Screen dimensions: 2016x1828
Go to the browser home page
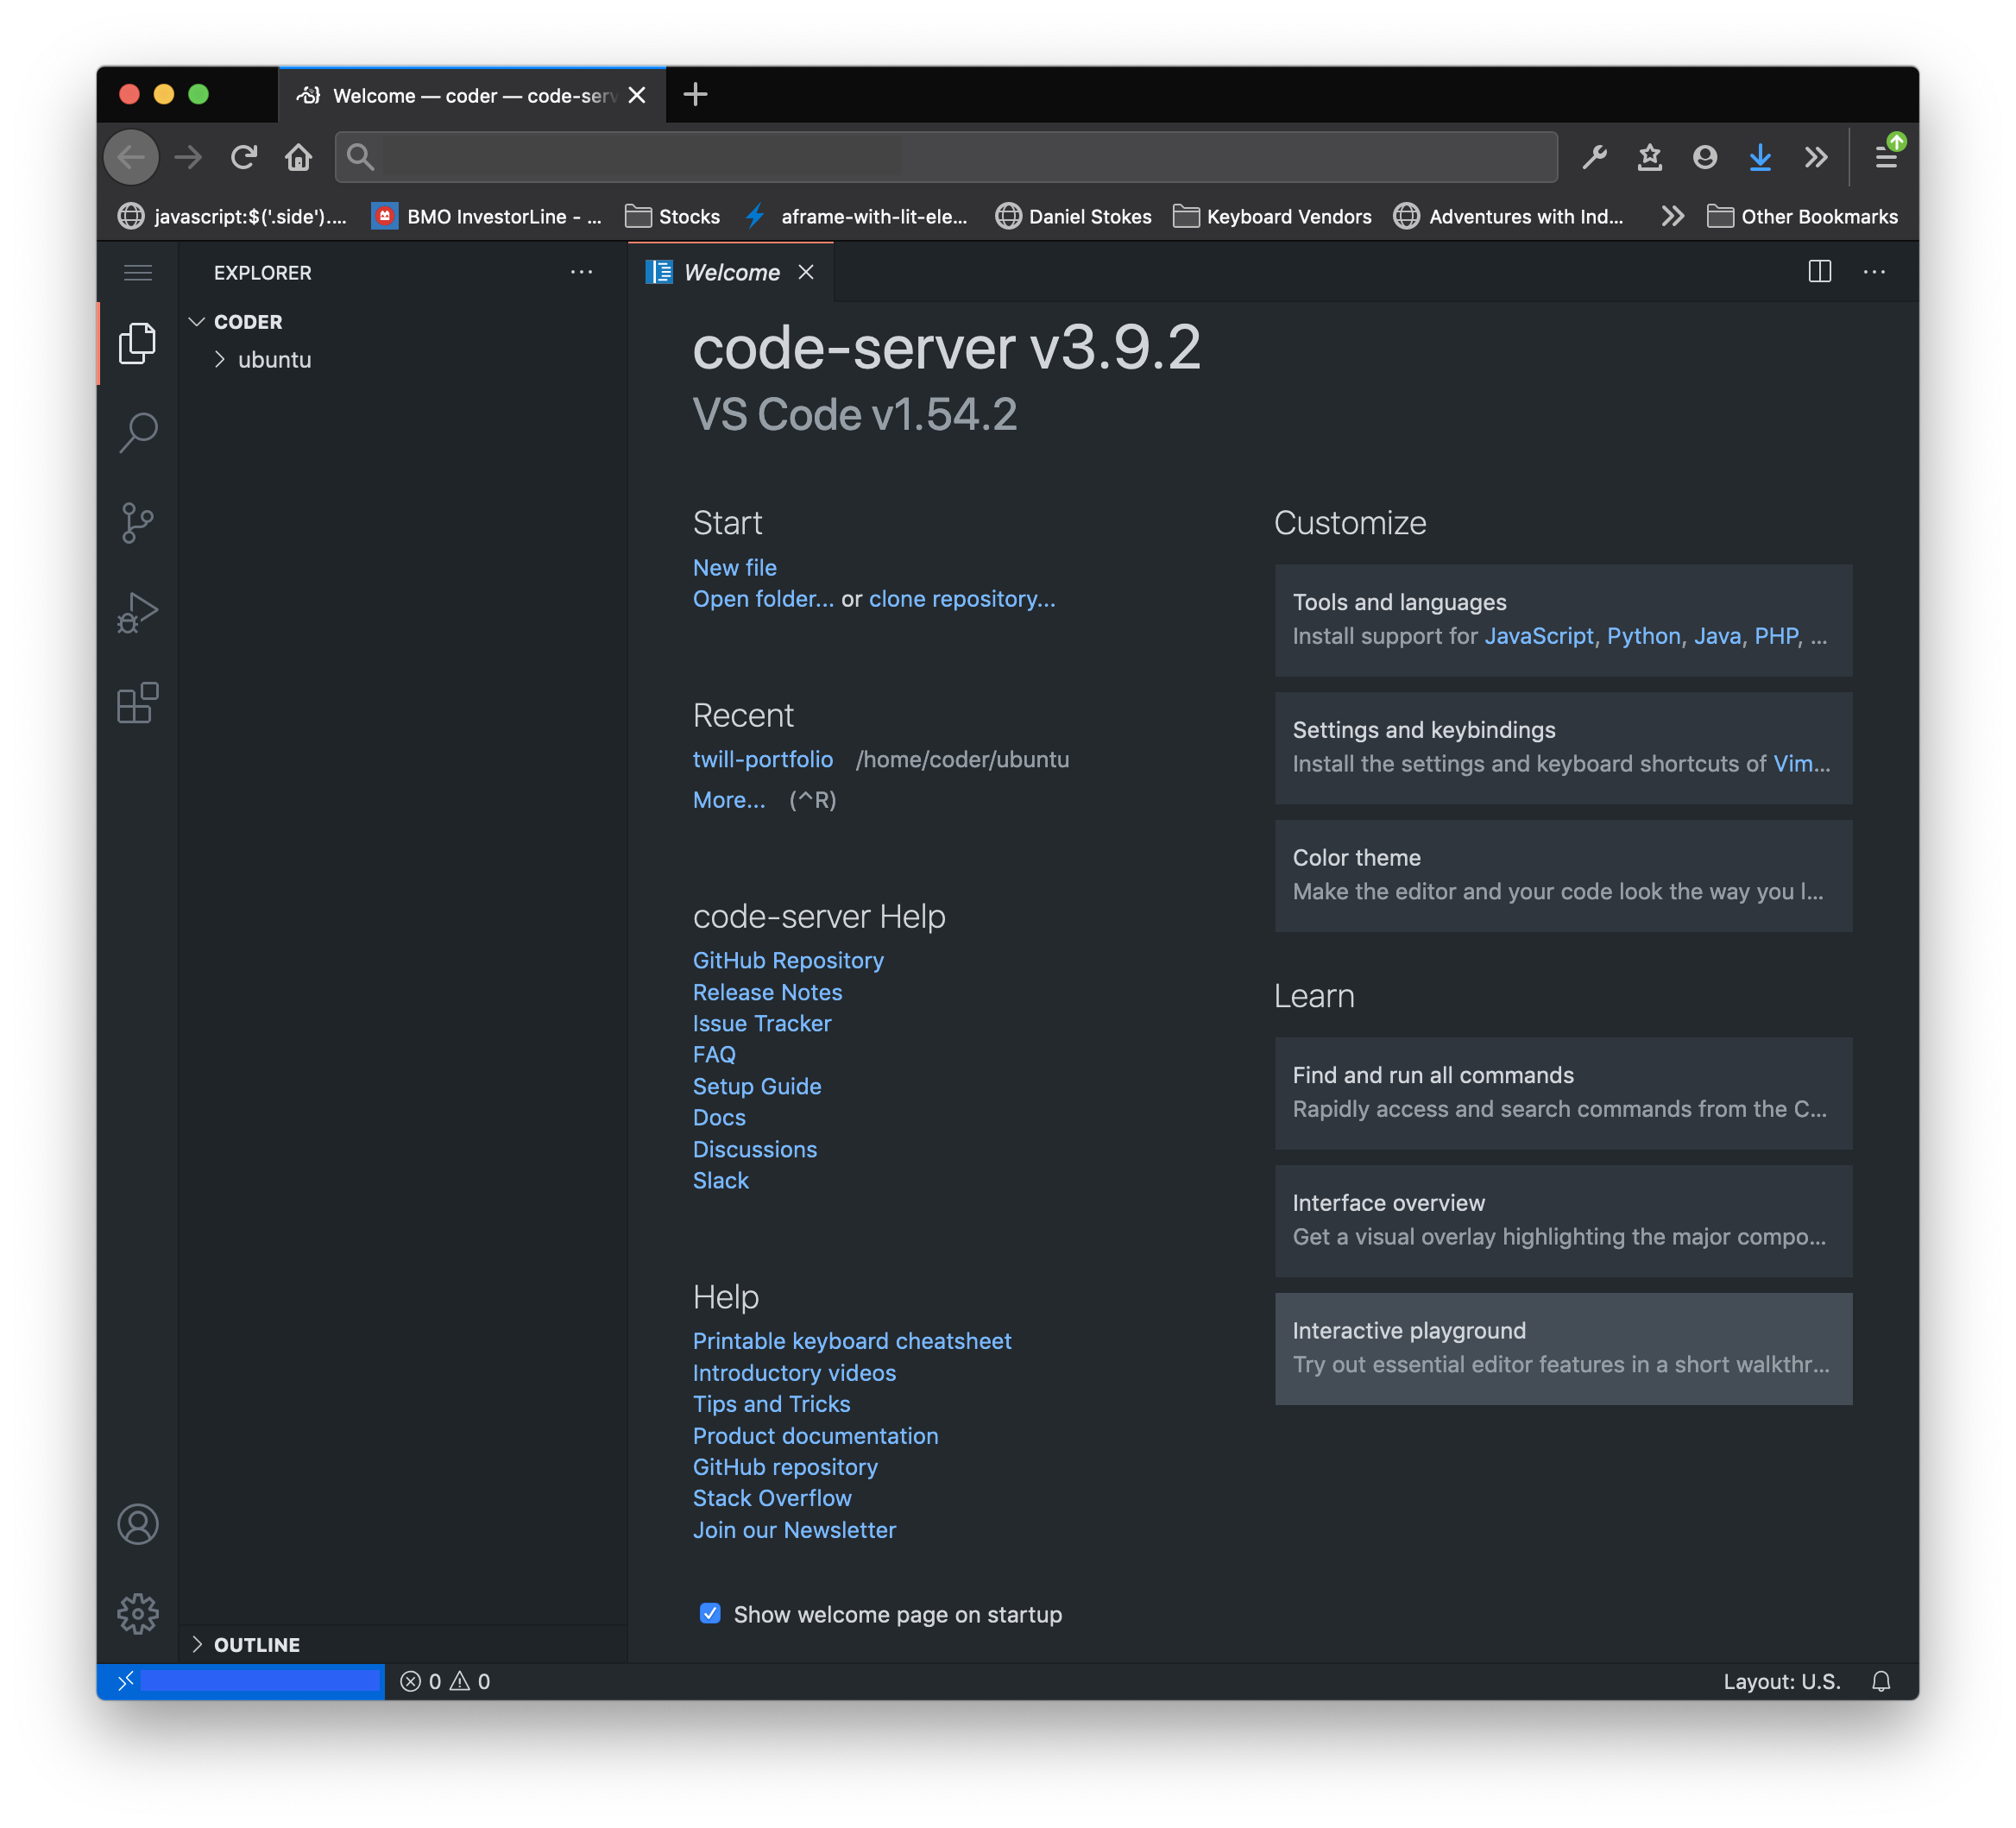[x=299, y=157]
